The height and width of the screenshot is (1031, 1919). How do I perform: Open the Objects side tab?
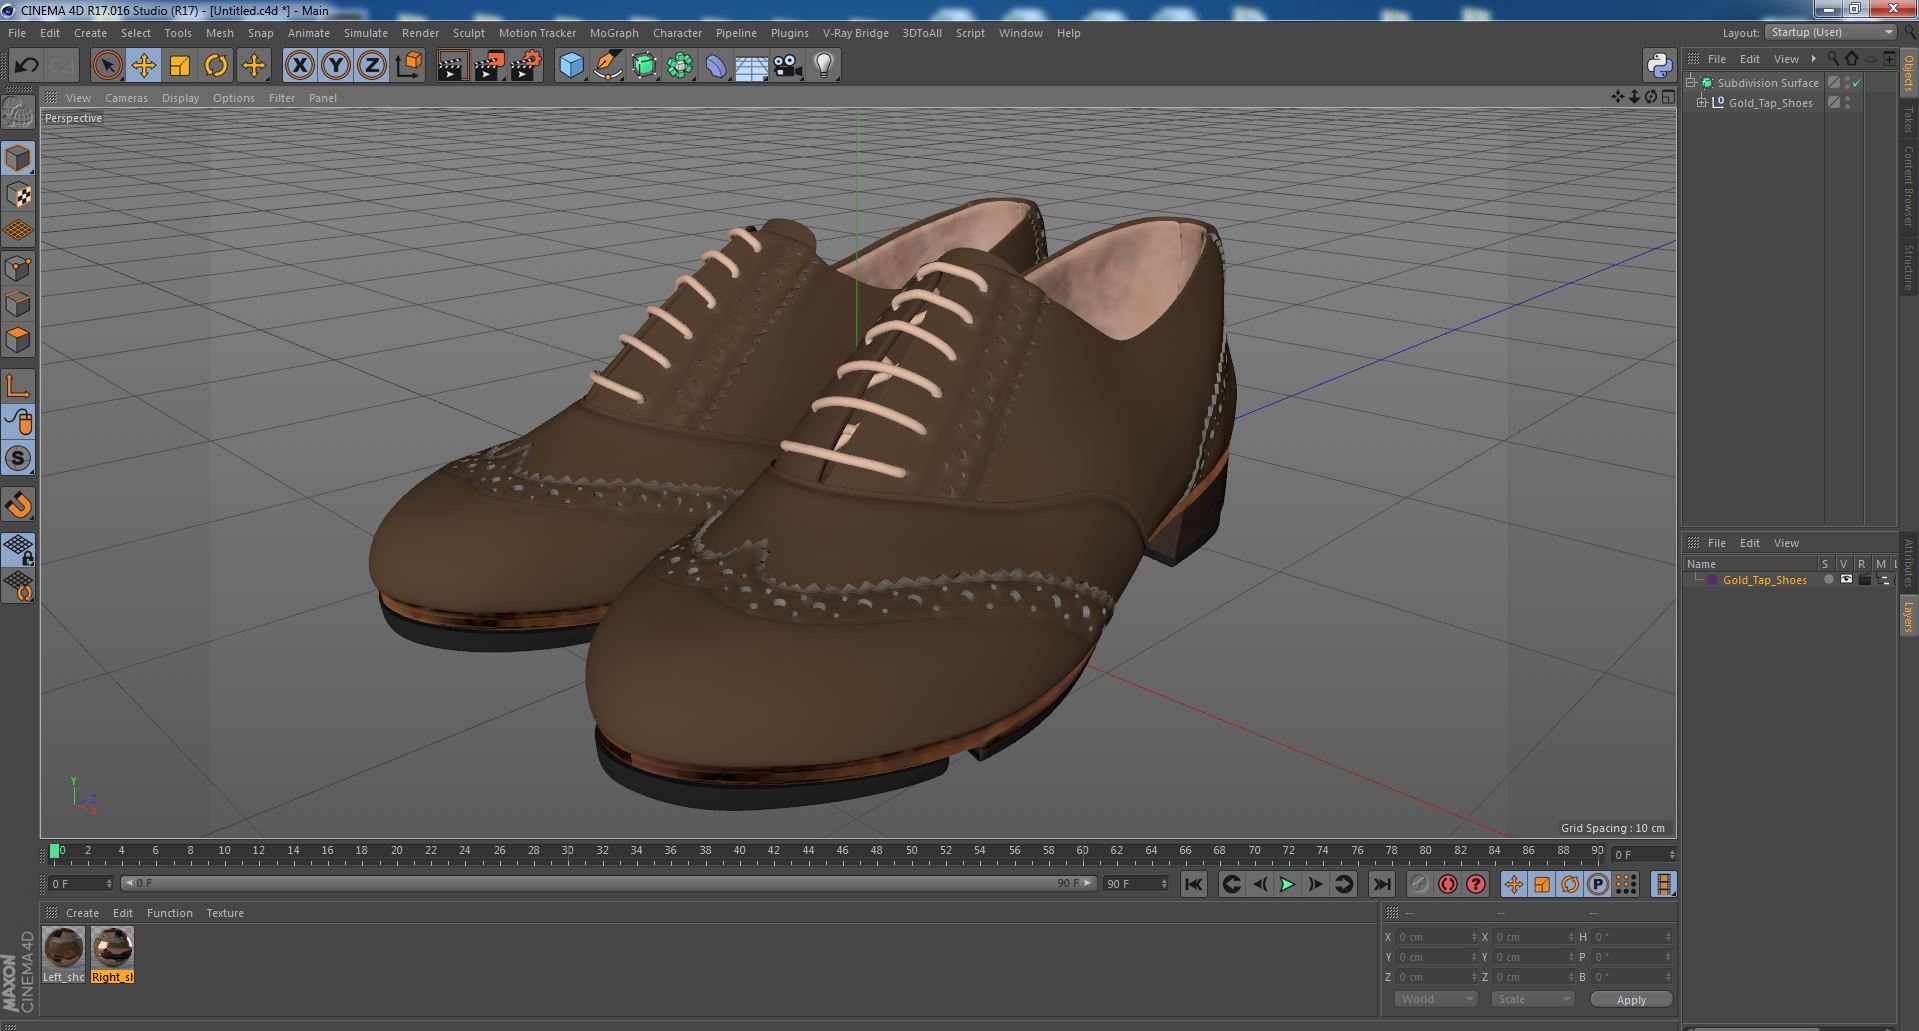click(x=1909, y=72)
